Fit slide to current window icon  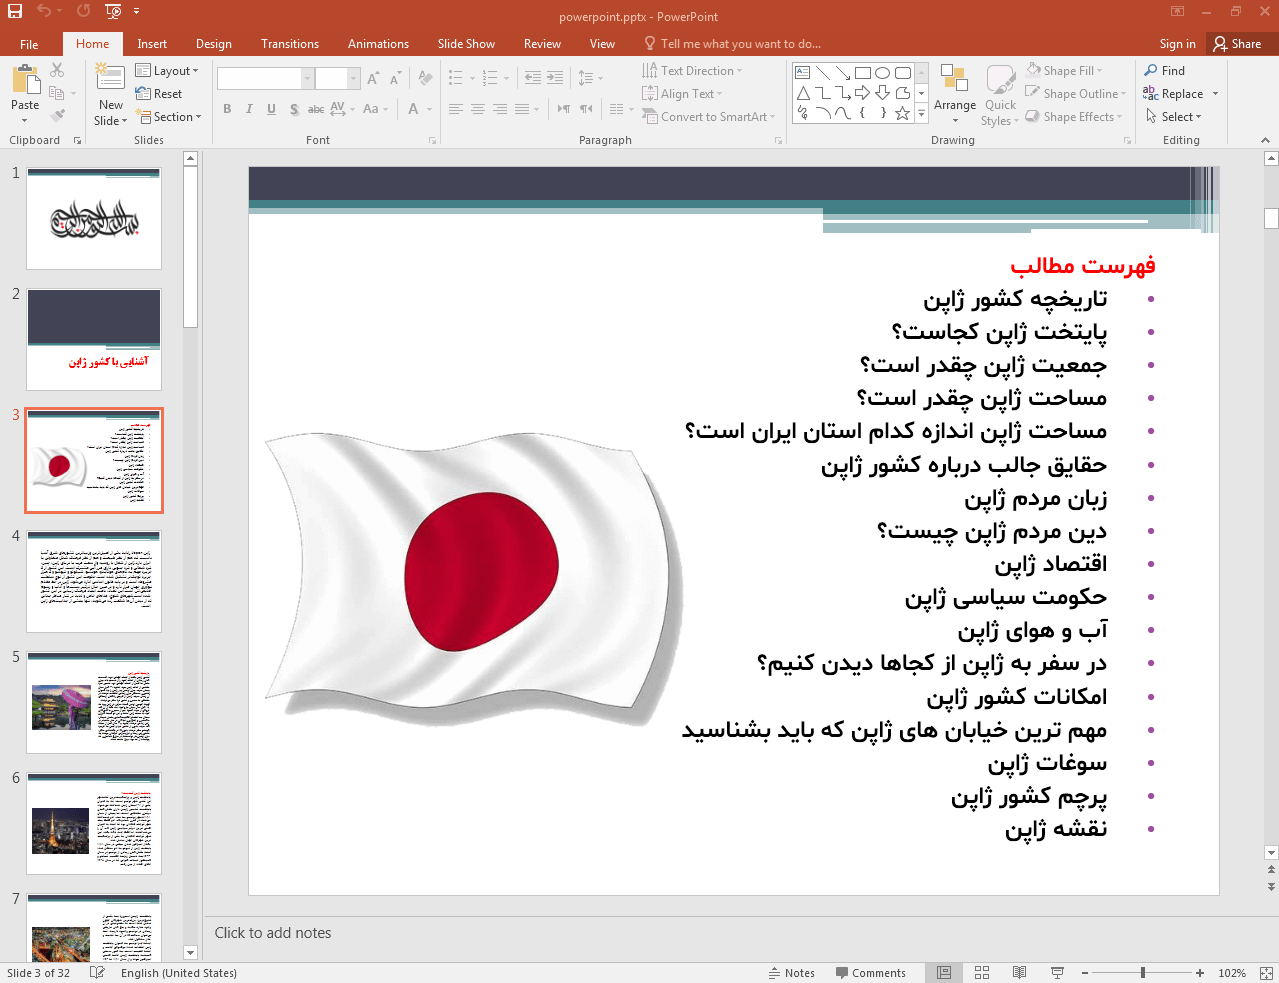[1265, 973]
